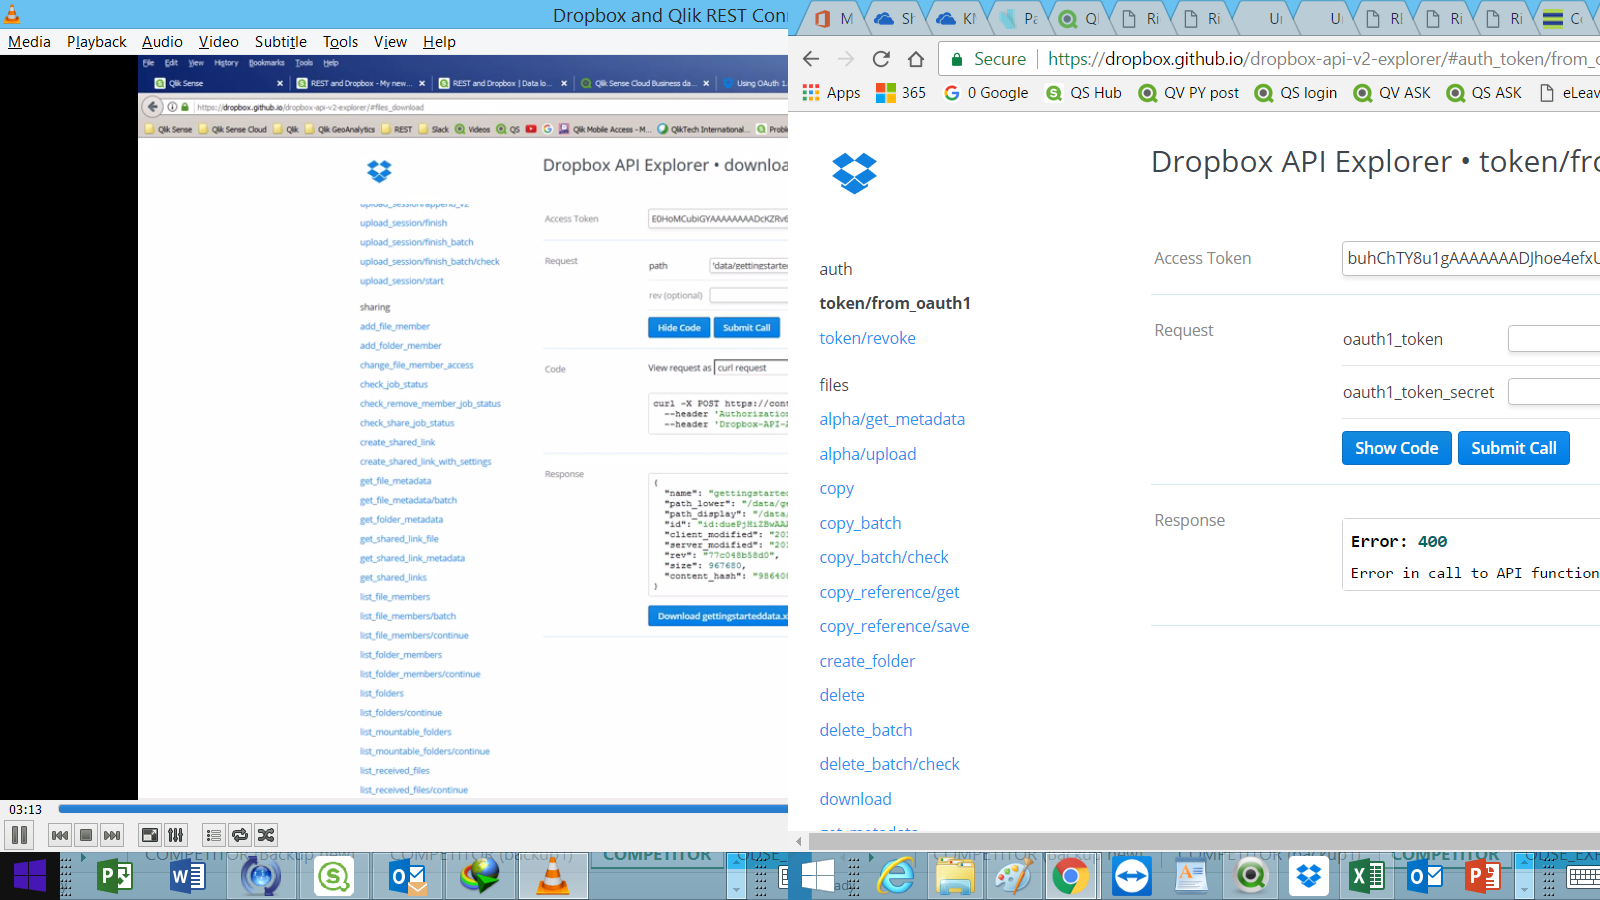Open TeamViewer from right taskbar
The height and width of the screenshot is (900, 1600).
(x=1132, y=877)
